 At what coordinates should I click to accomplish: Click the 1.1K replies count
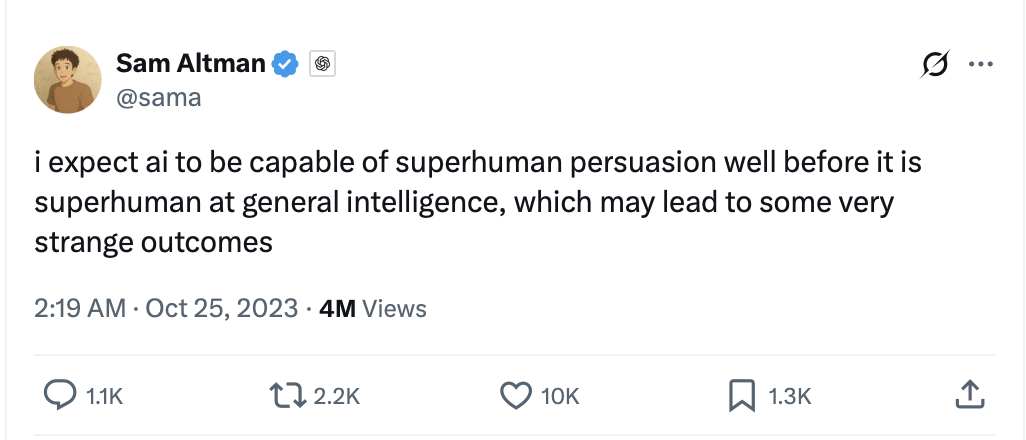(x=104, y=397)
